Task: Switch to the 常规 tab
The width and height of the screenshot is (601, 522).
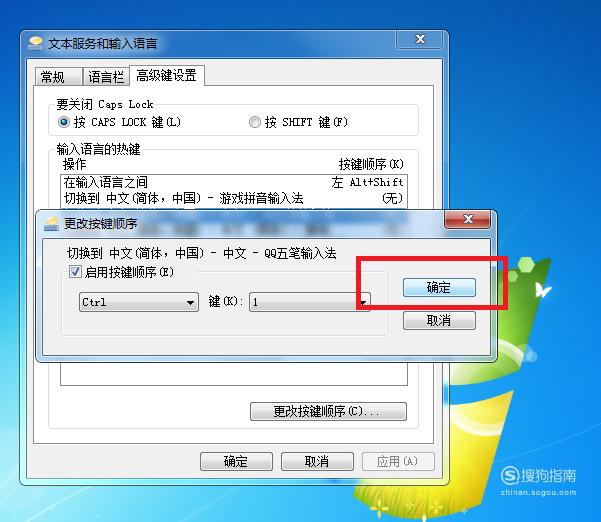Action: click(x=58, y=77)
